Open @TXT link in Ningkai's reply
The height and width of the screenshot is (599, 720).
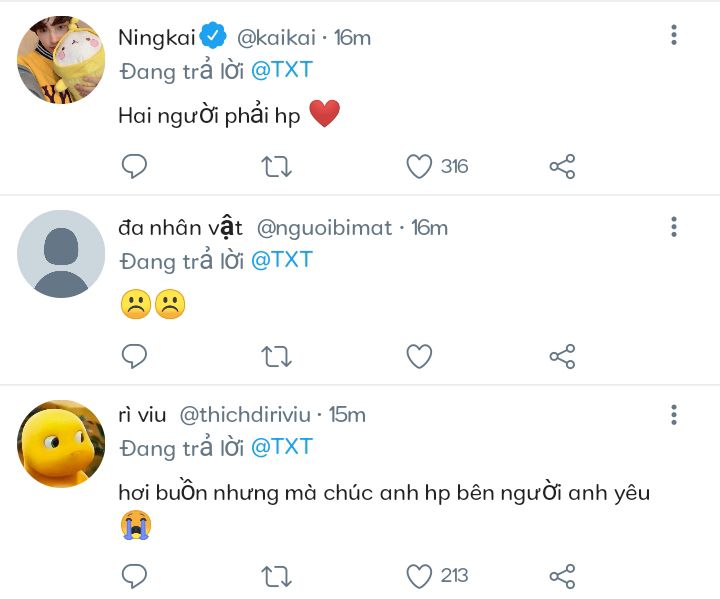click(281, 71)
